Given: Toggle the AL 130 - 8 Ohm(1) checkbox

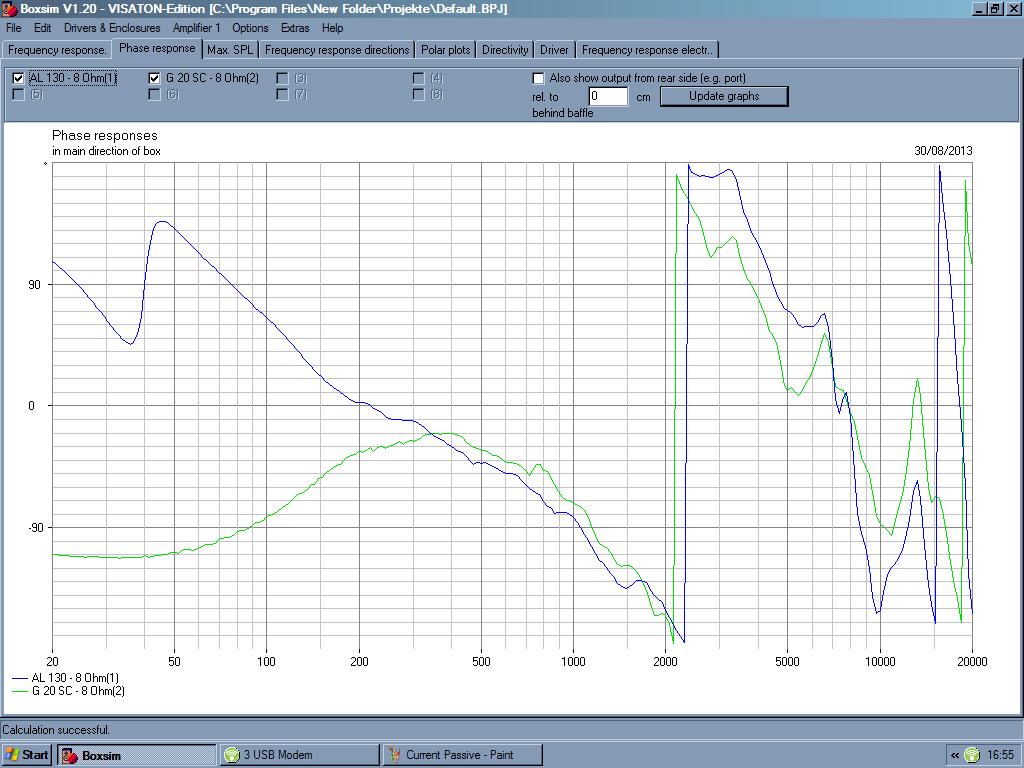Looking at the screenshot, I should pos(18,78).
